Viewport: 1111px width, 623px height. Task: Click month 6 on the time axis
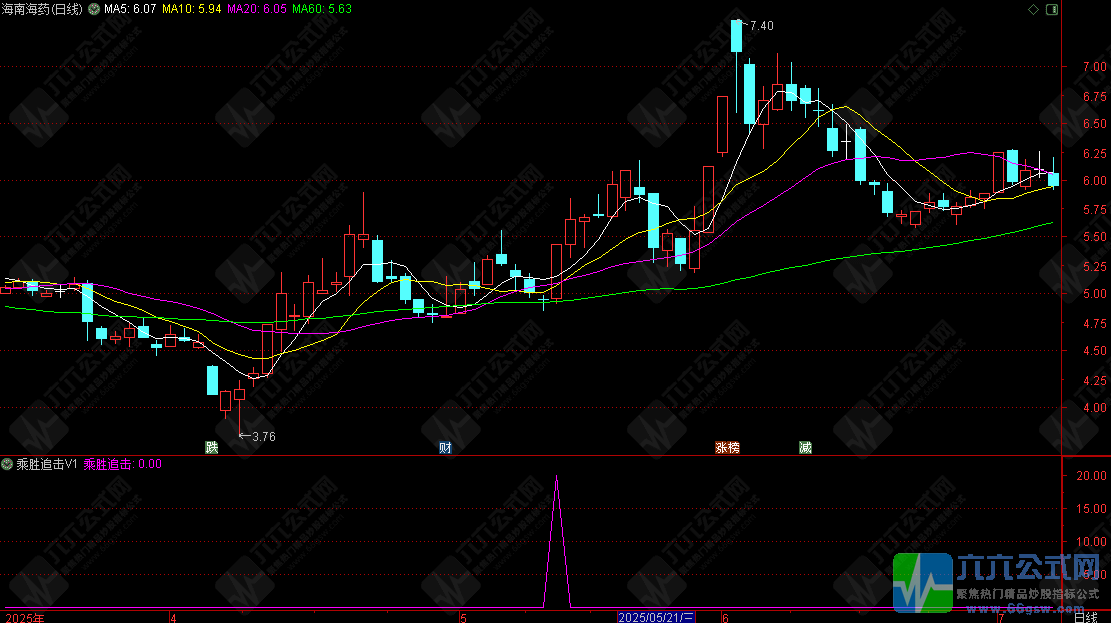coord(725,618)
